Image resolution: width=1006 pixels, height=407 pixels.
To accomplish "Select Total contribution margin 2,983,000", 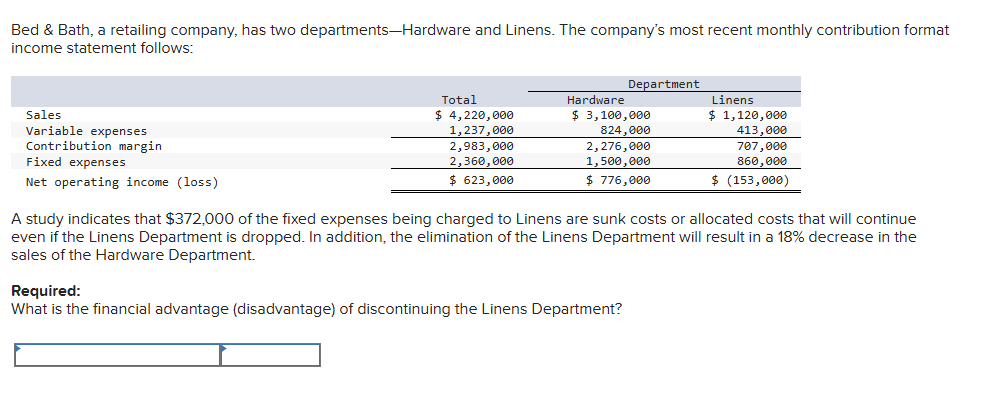I will (481, 146).
